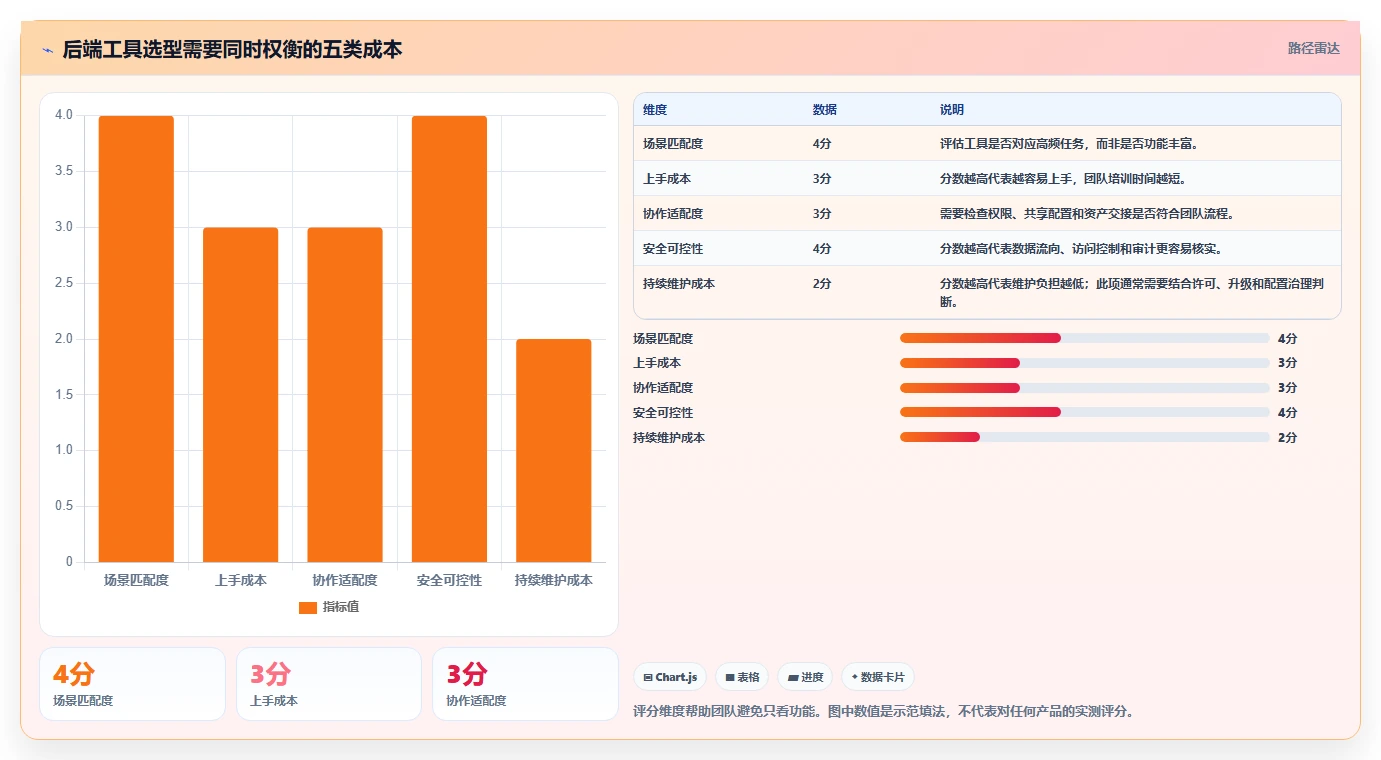Click the 安全可控性 x-axis label
This screenshot has height=760, width=1381.
pyautogui.click(x=449, y=580)
